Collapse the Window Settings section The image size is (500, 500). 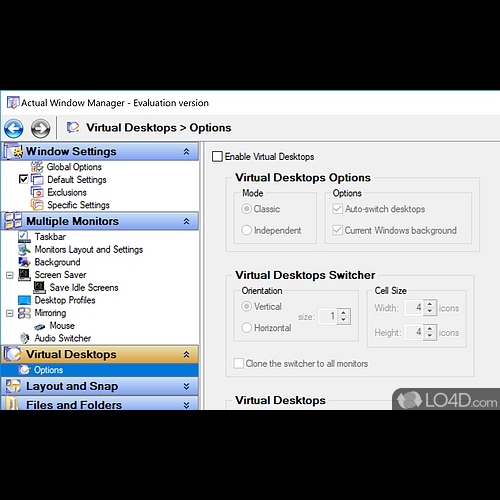[186, 152]
